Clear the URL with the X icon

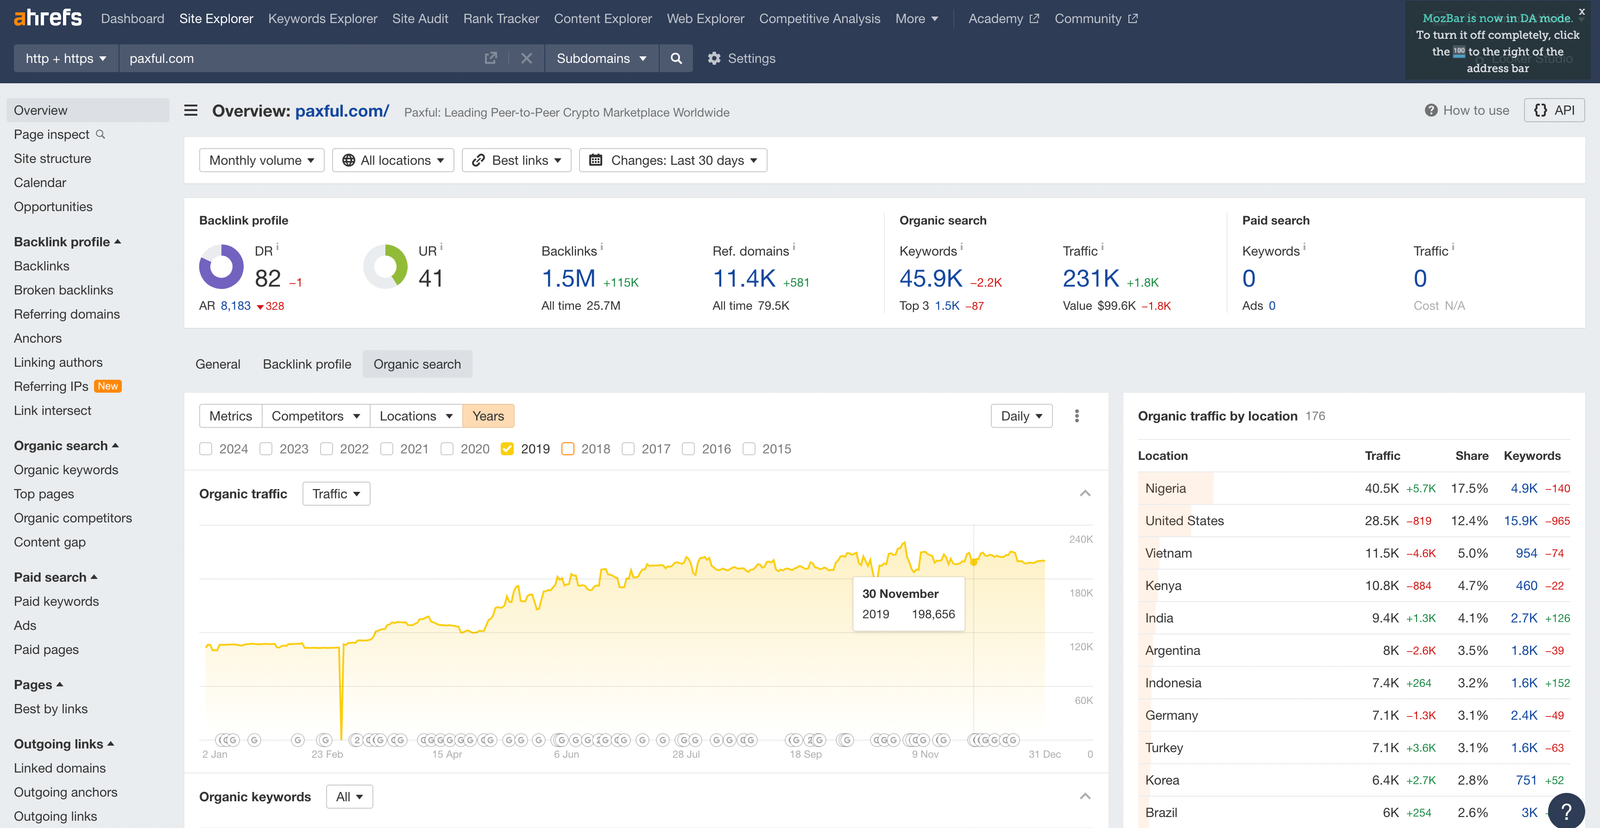point(526,58)
